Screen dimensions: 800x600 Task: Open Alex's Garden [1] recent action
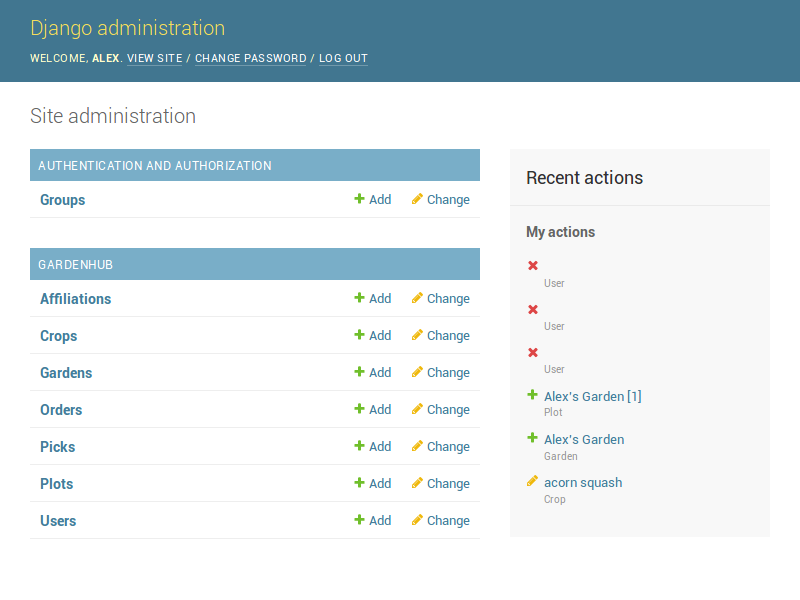pos(593,396)
